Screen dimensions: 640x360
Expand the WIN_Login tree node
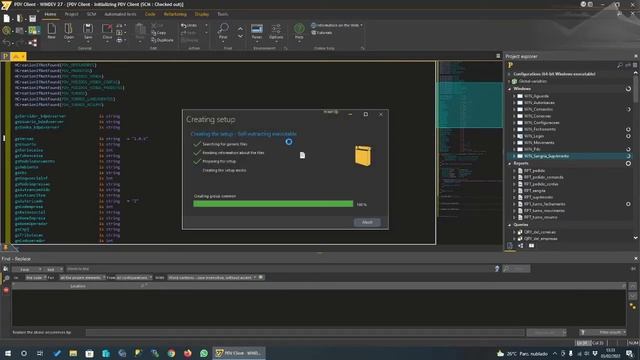(514, 136)
